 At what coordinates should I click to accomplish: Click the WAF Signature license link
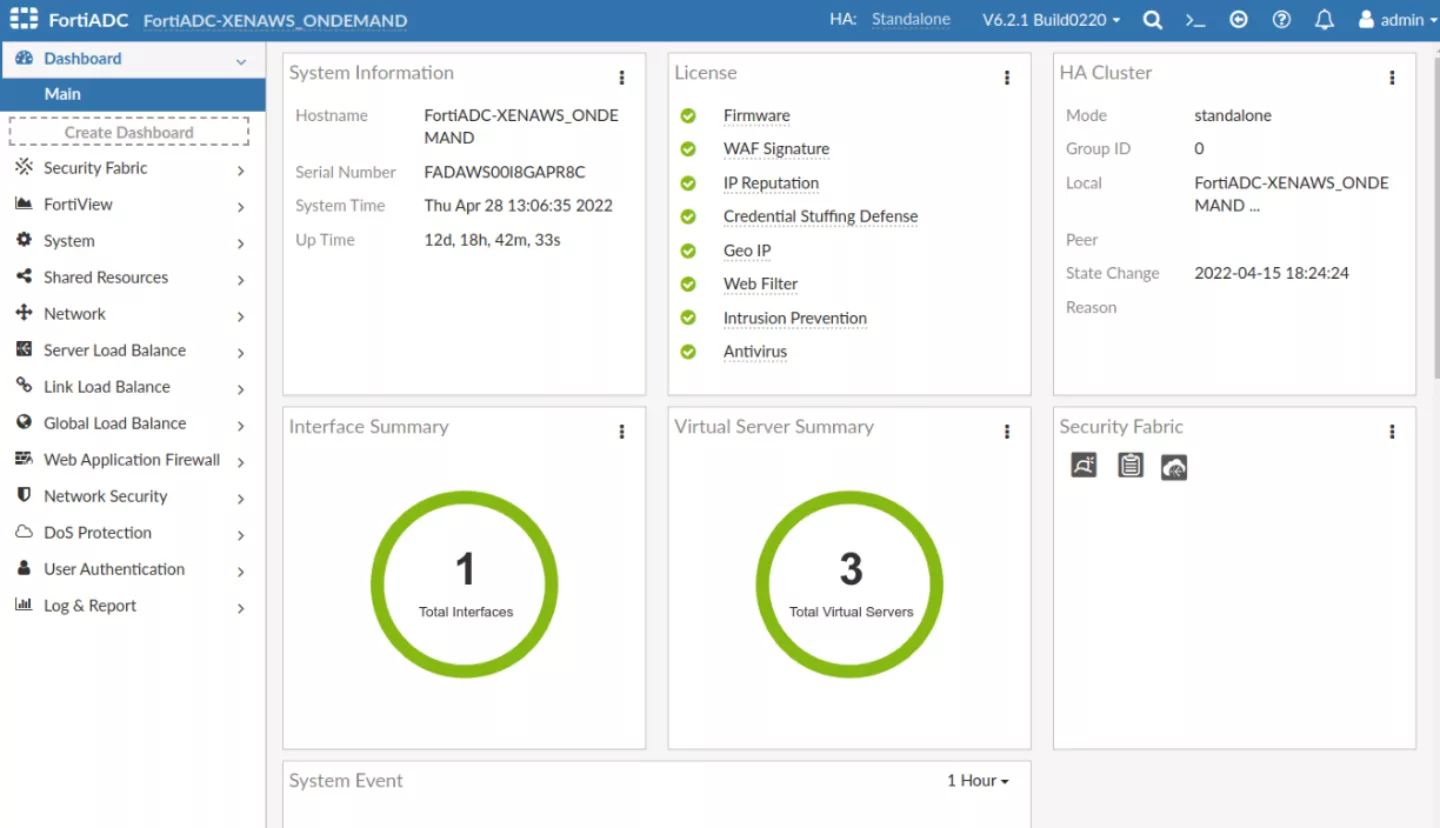point(777,149)
